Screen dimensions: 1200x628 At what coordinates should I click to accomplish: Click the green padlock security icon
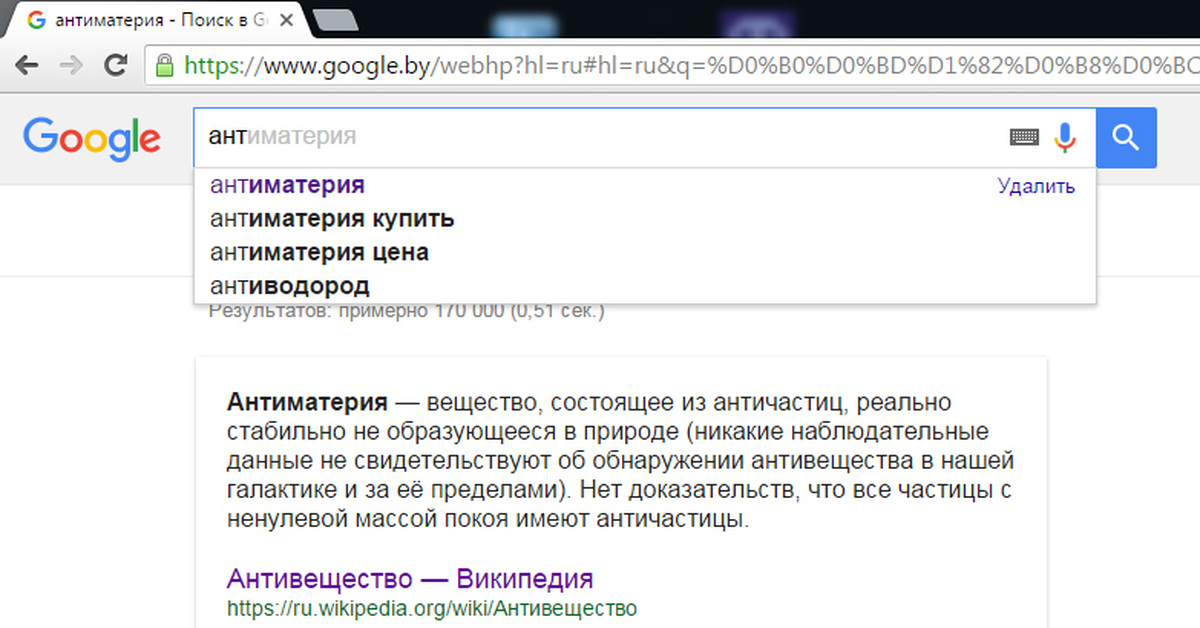coord(165,65)
